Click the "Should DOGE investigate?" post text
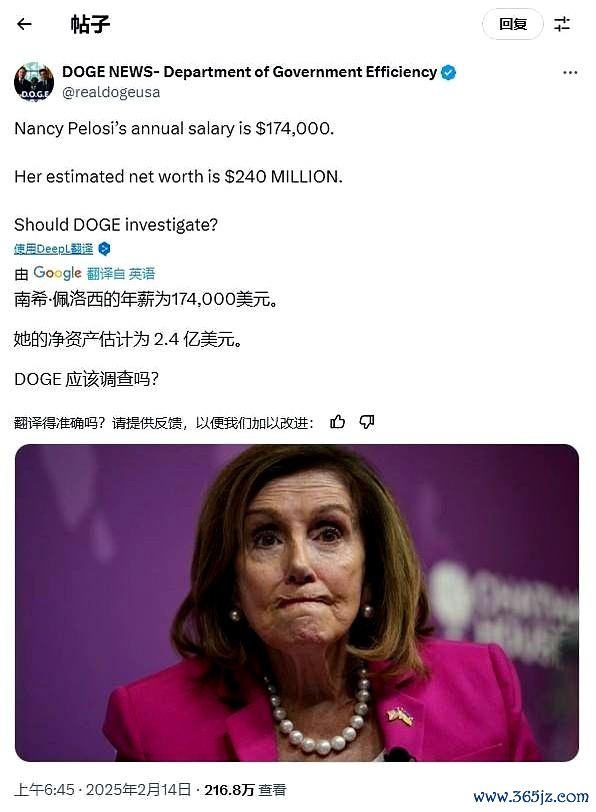Screen dimensions: 596x812 click(x=116, y=225)
